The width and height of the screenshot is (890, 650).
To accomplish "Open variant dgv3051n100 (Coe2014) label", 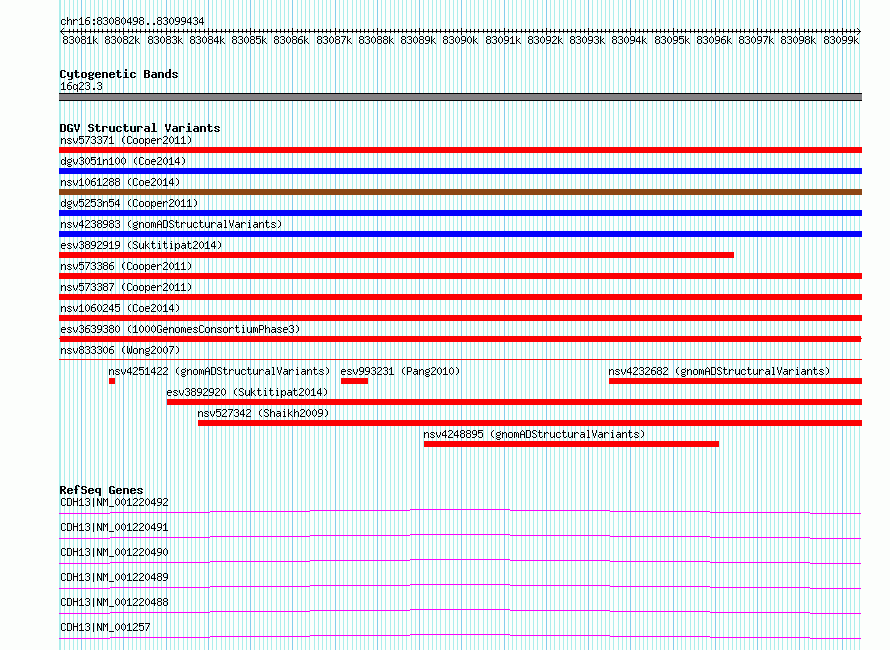I will click(123, 161).
